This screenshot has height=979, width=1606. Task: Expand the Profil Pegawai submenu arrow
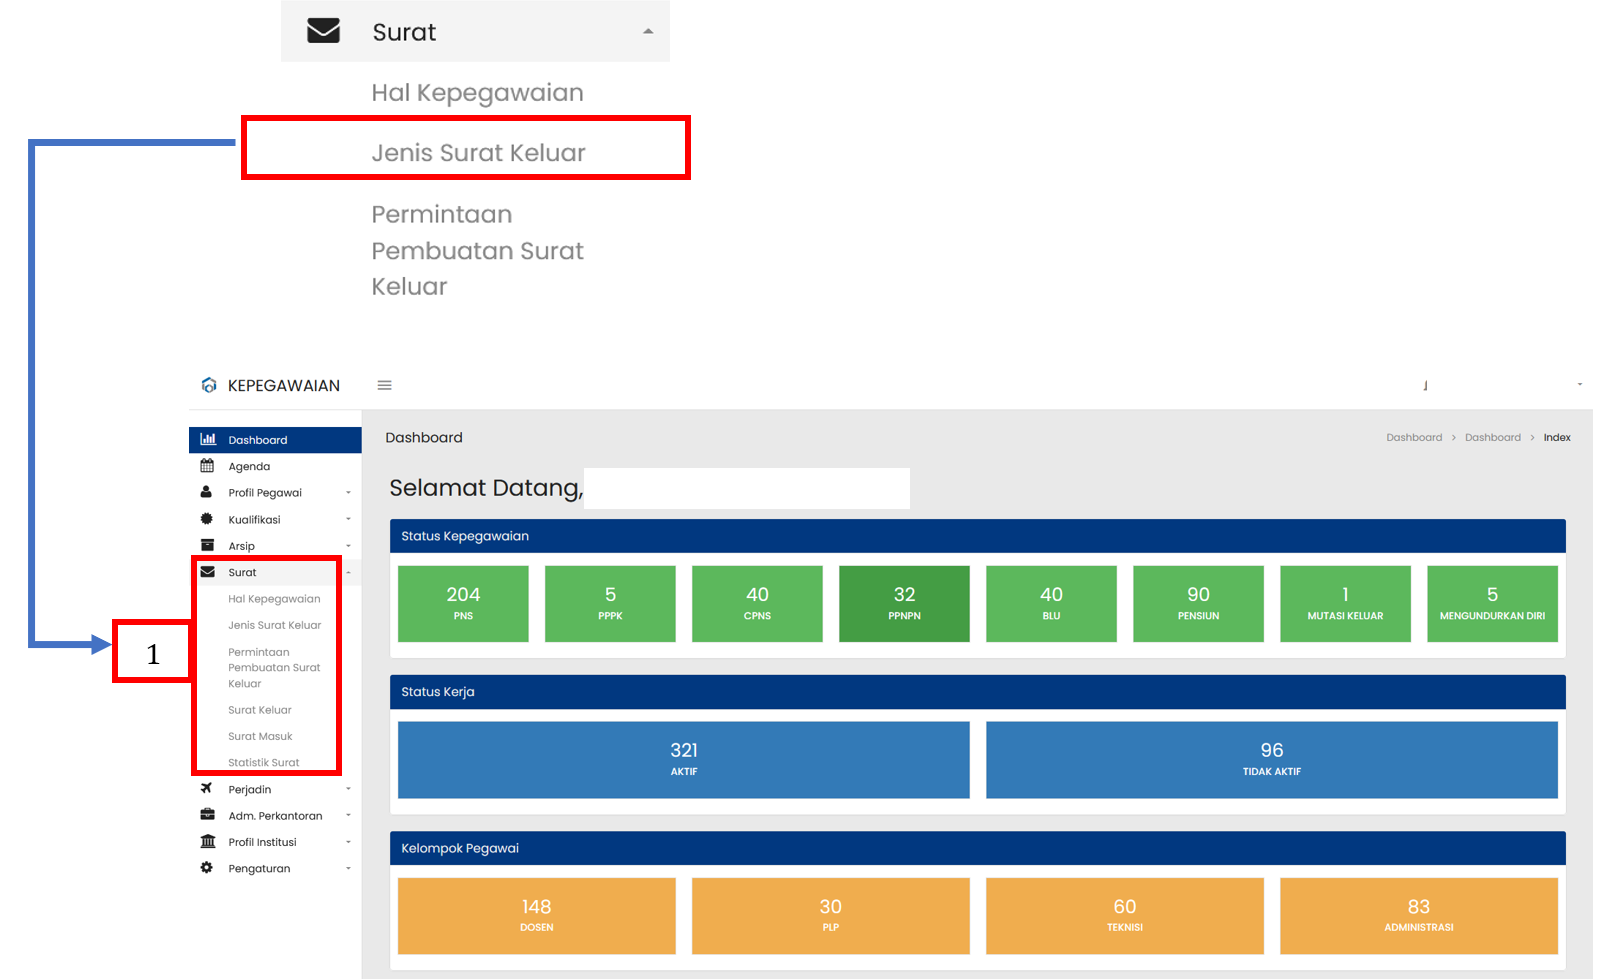[x=348, y=492]
